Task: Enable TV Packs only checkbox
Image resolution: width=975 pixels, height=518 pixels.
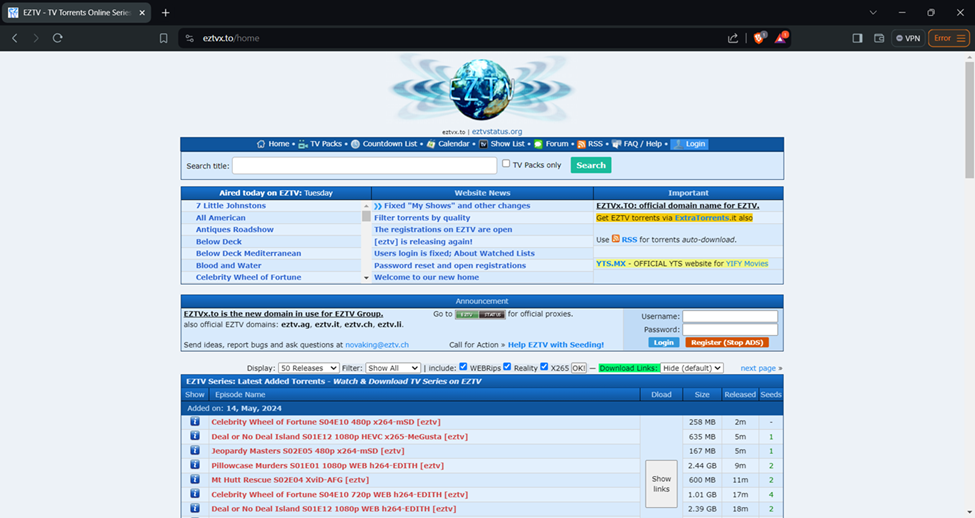Action: [x=506, y=164]
